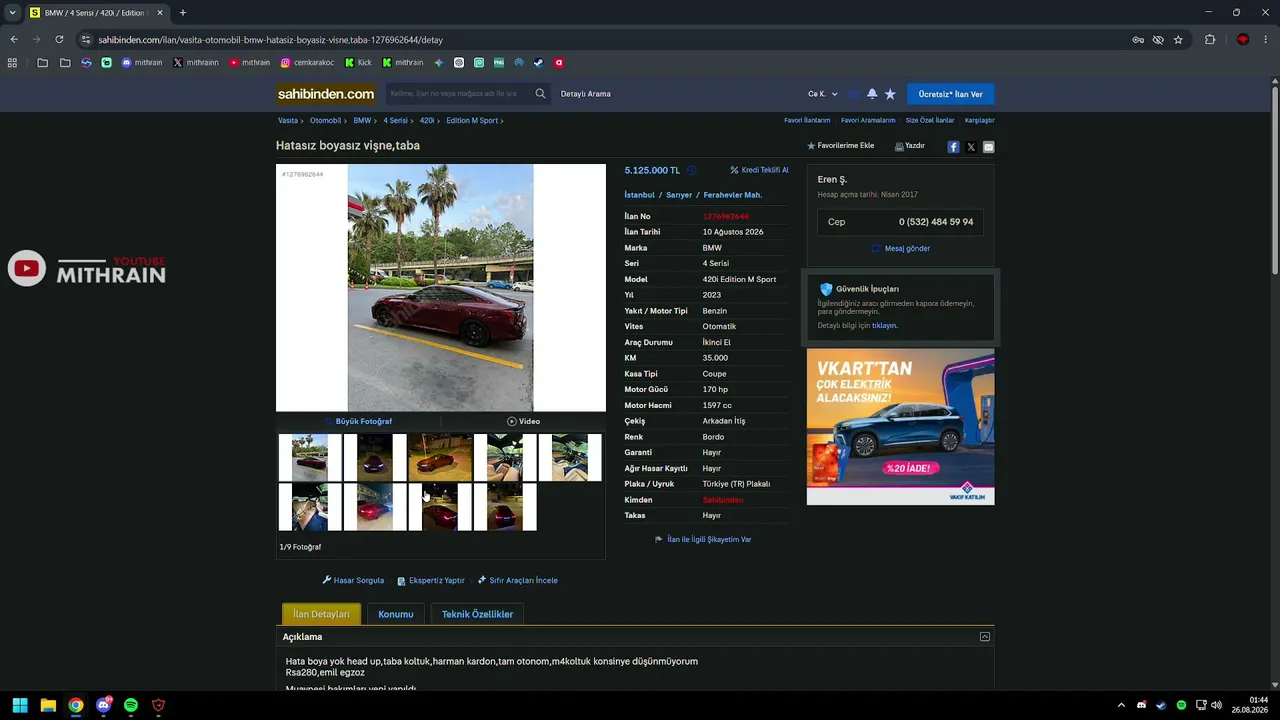Expand the Ce K. account dropdown
The image size is (1280, 720).
[x=823, y=94]
